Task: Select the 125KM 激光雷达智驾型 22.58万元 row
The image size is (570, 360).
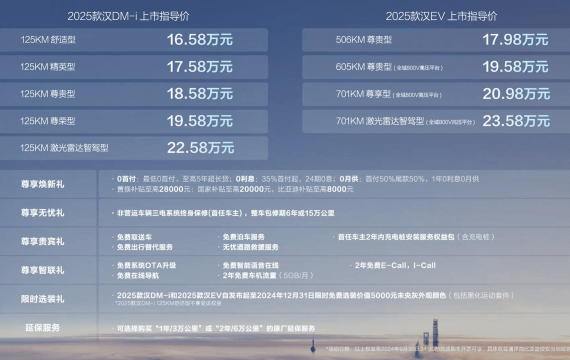Action: 134,148
